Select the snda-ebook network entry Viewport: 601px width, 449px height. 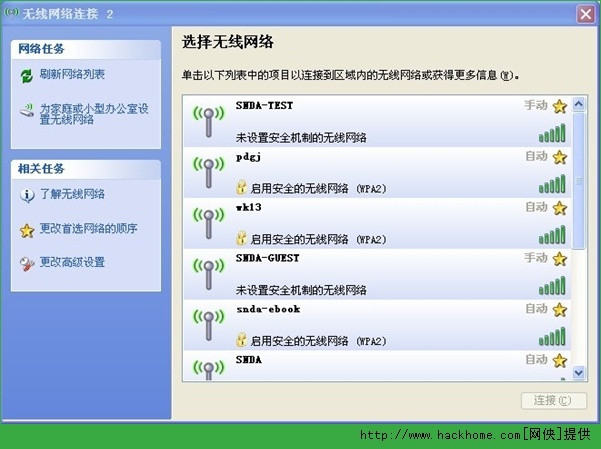pos(380,324)
